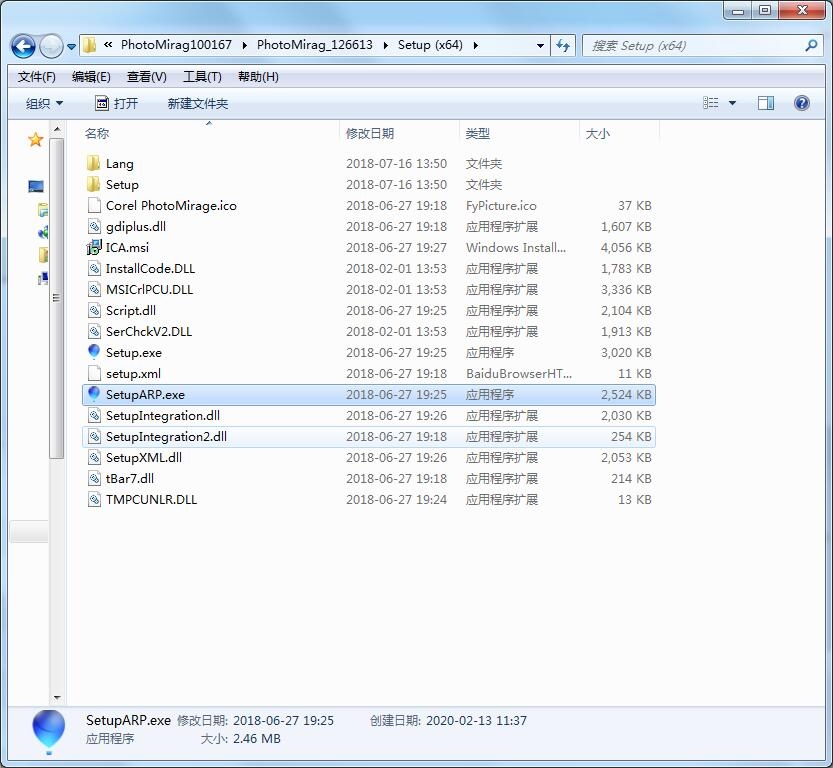Select the TMPCUNLR.DLL file icon

point(94,499)
